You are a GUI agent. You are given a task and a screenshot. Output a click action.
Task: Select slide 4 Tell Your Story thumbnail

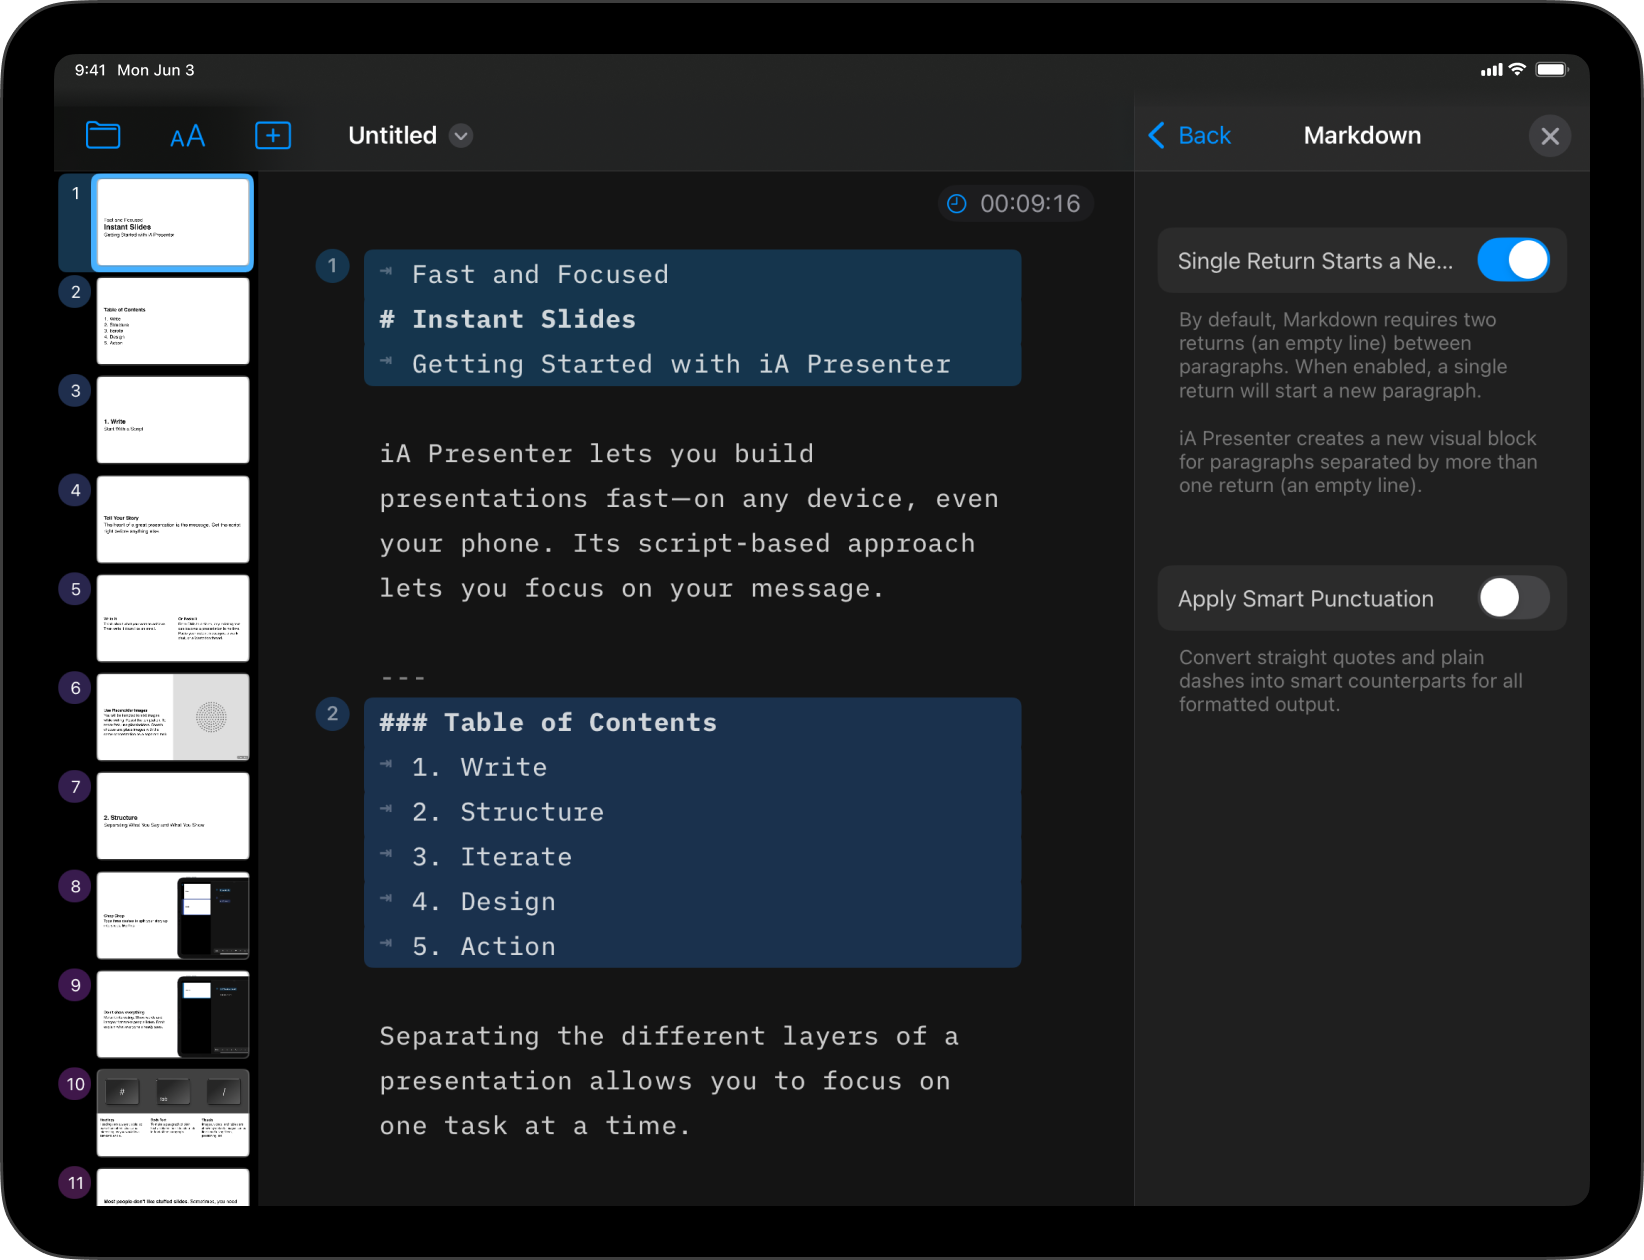173,519
